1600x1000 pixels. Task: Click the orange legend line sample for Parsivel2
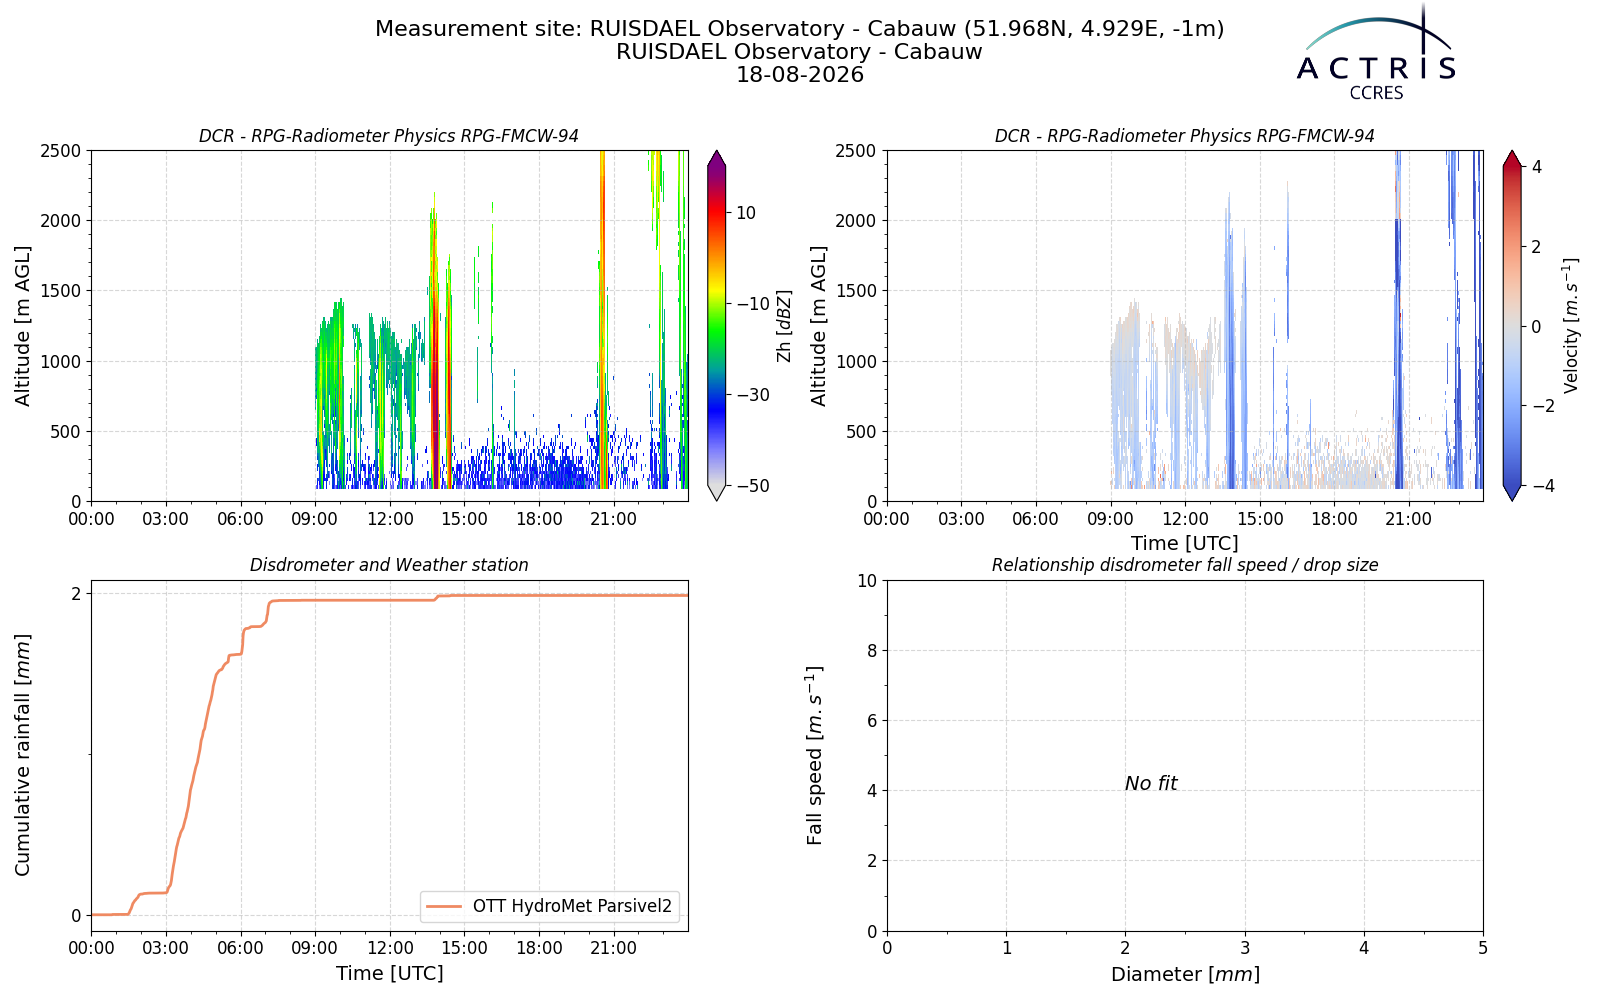point(444,907)
